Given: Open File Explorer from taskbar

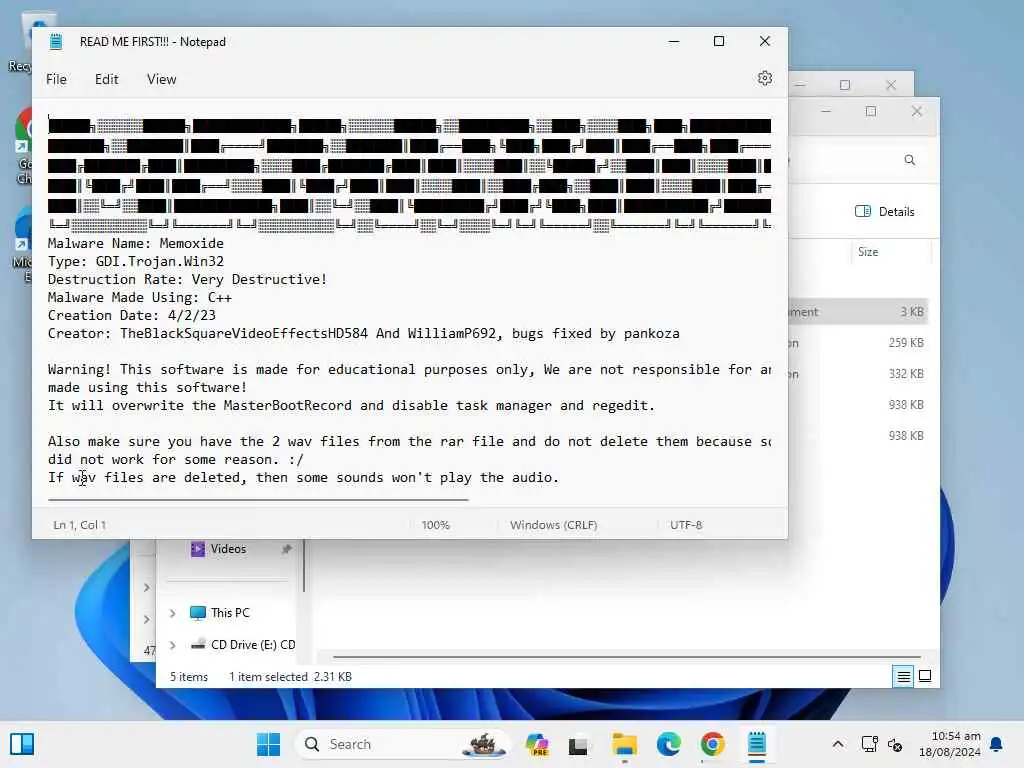Looking at the screenshot, I should [624, 744].
